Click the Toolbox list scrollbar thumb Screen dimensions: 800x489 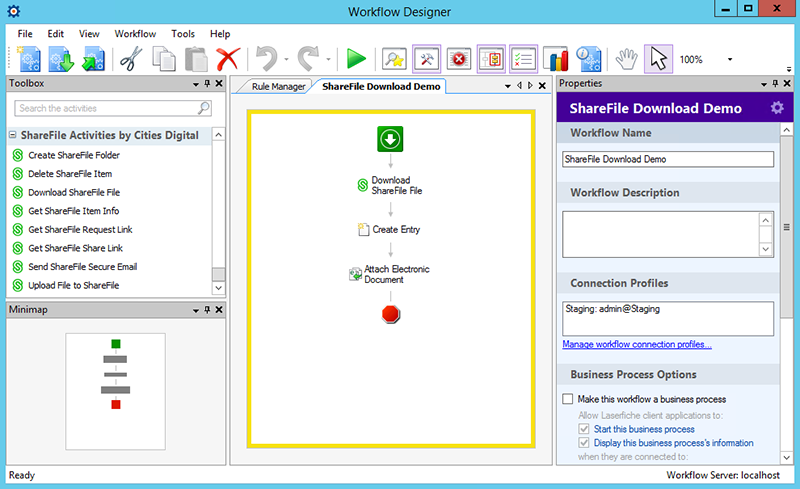(218, 274)
